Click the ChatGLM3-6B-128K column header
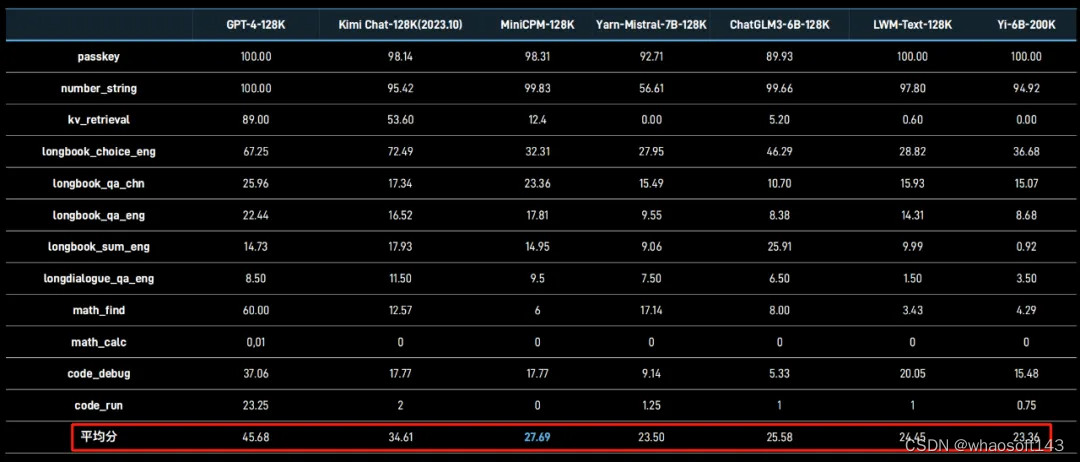 click(780, 25)
